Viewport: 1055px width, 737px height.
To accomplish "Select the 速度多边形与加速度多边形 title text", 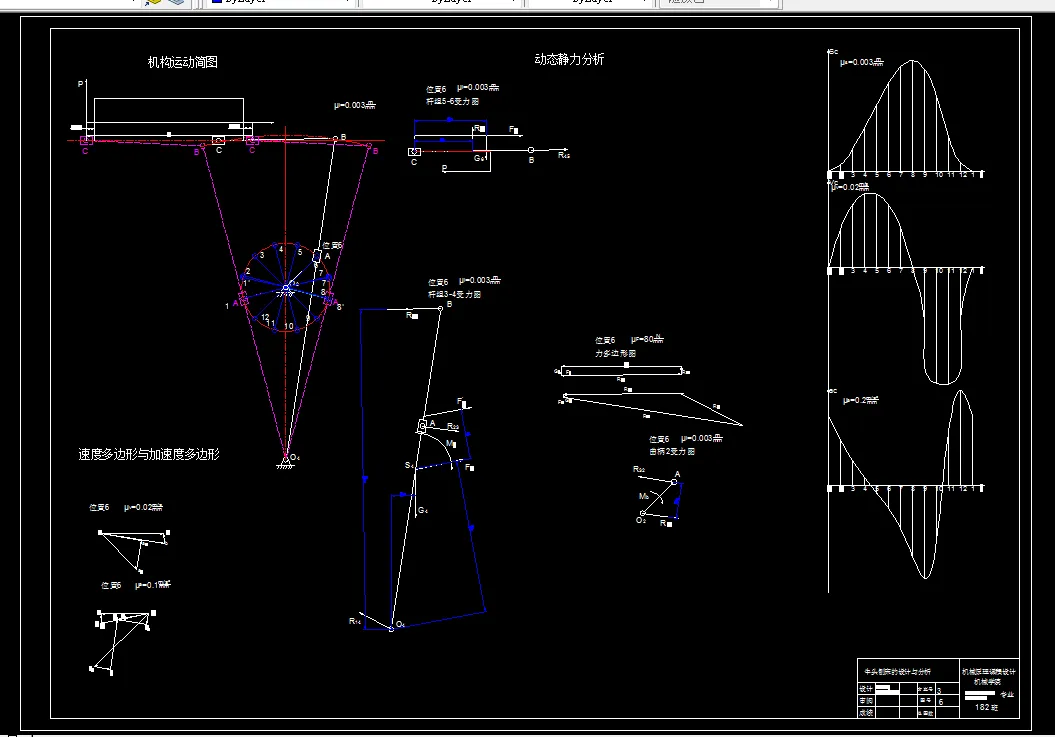I will coord(149,454).
